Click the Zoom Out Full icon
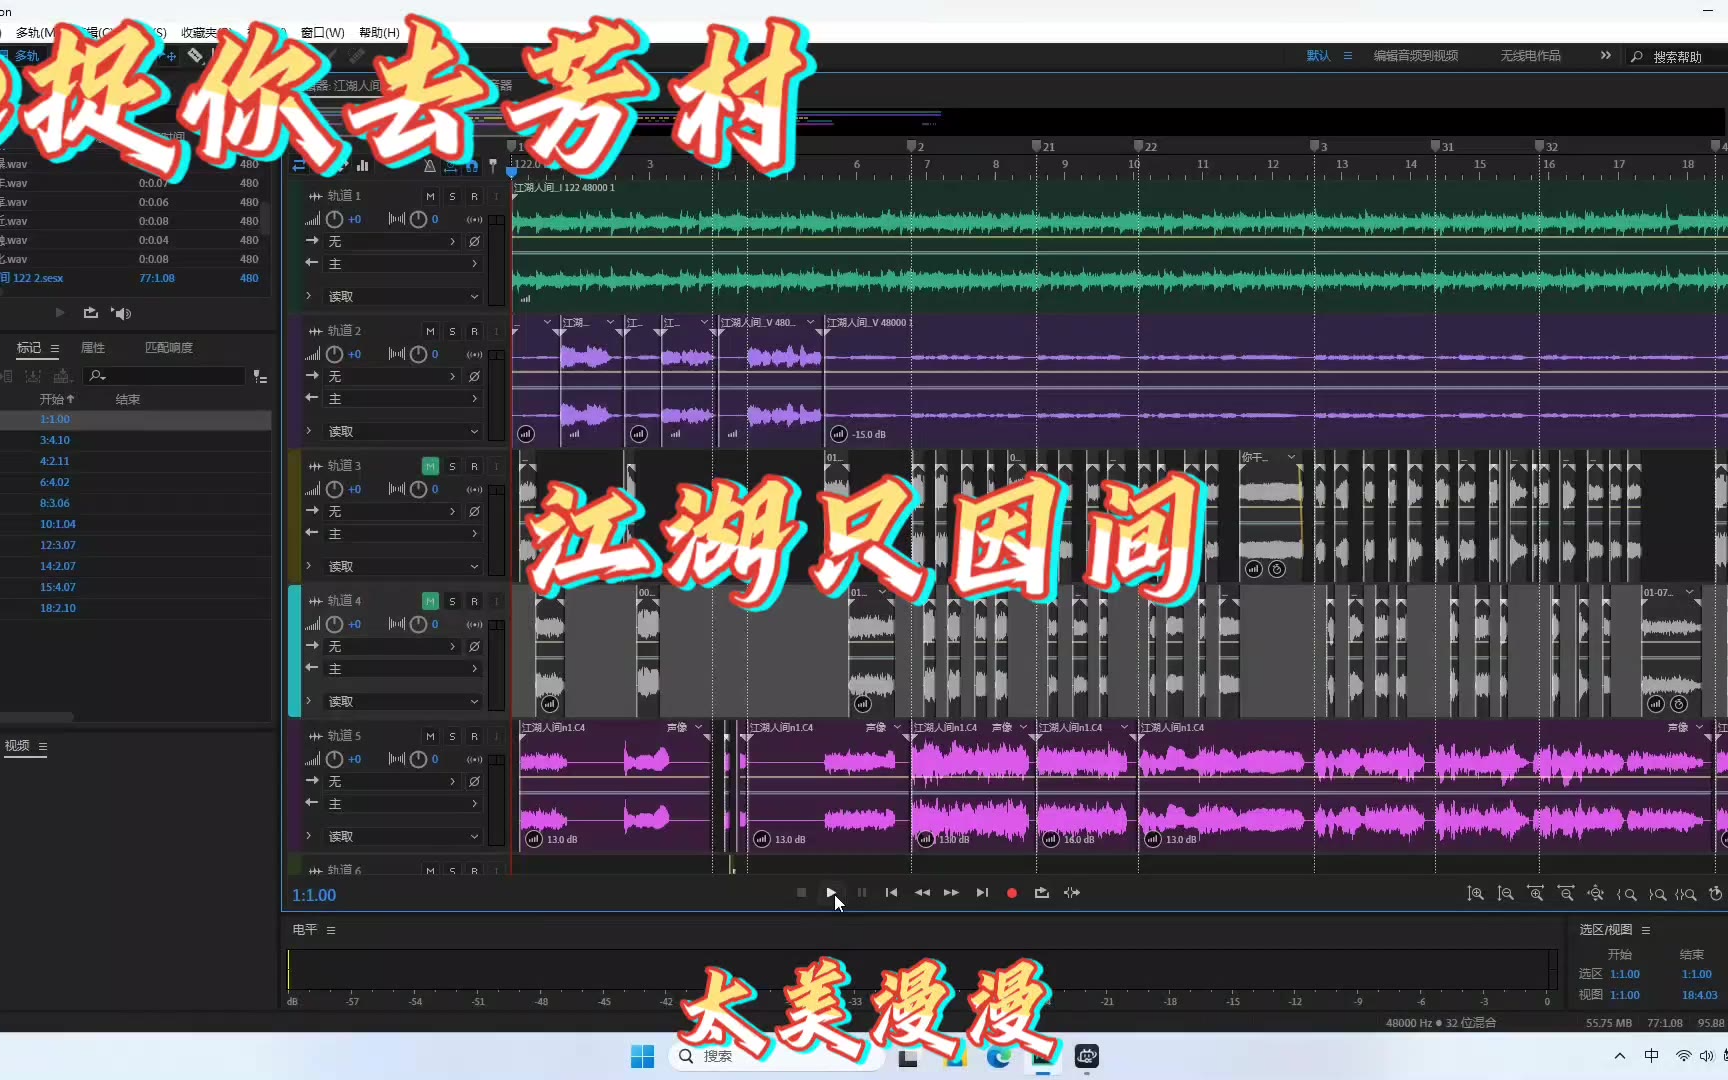The height and width of the screenshot is (1080, 1728). coord(1596,893)
